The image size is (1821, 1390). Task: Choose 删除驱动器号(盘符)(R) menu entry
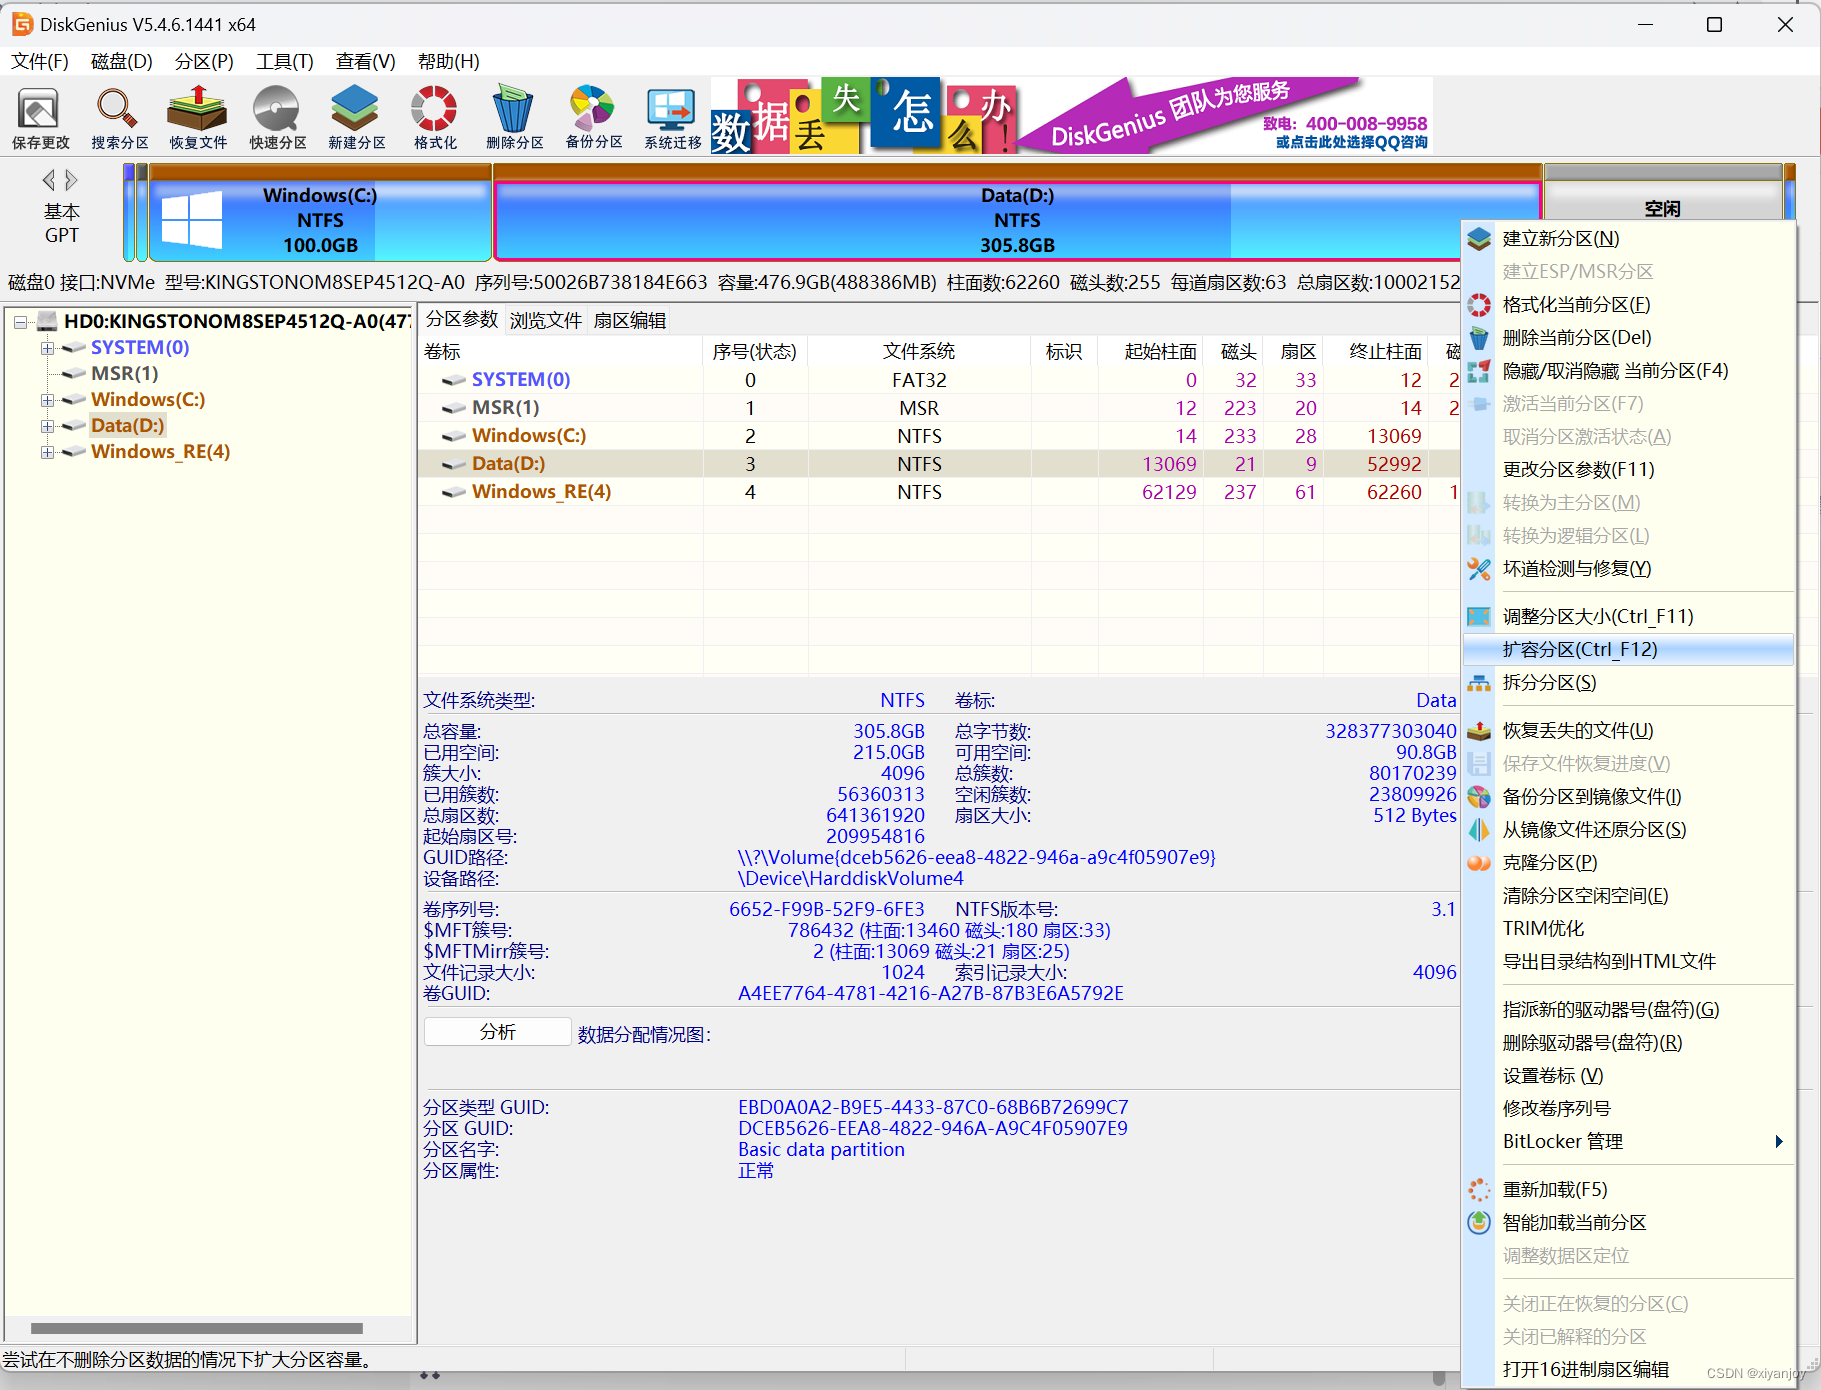[1628, 1042]
